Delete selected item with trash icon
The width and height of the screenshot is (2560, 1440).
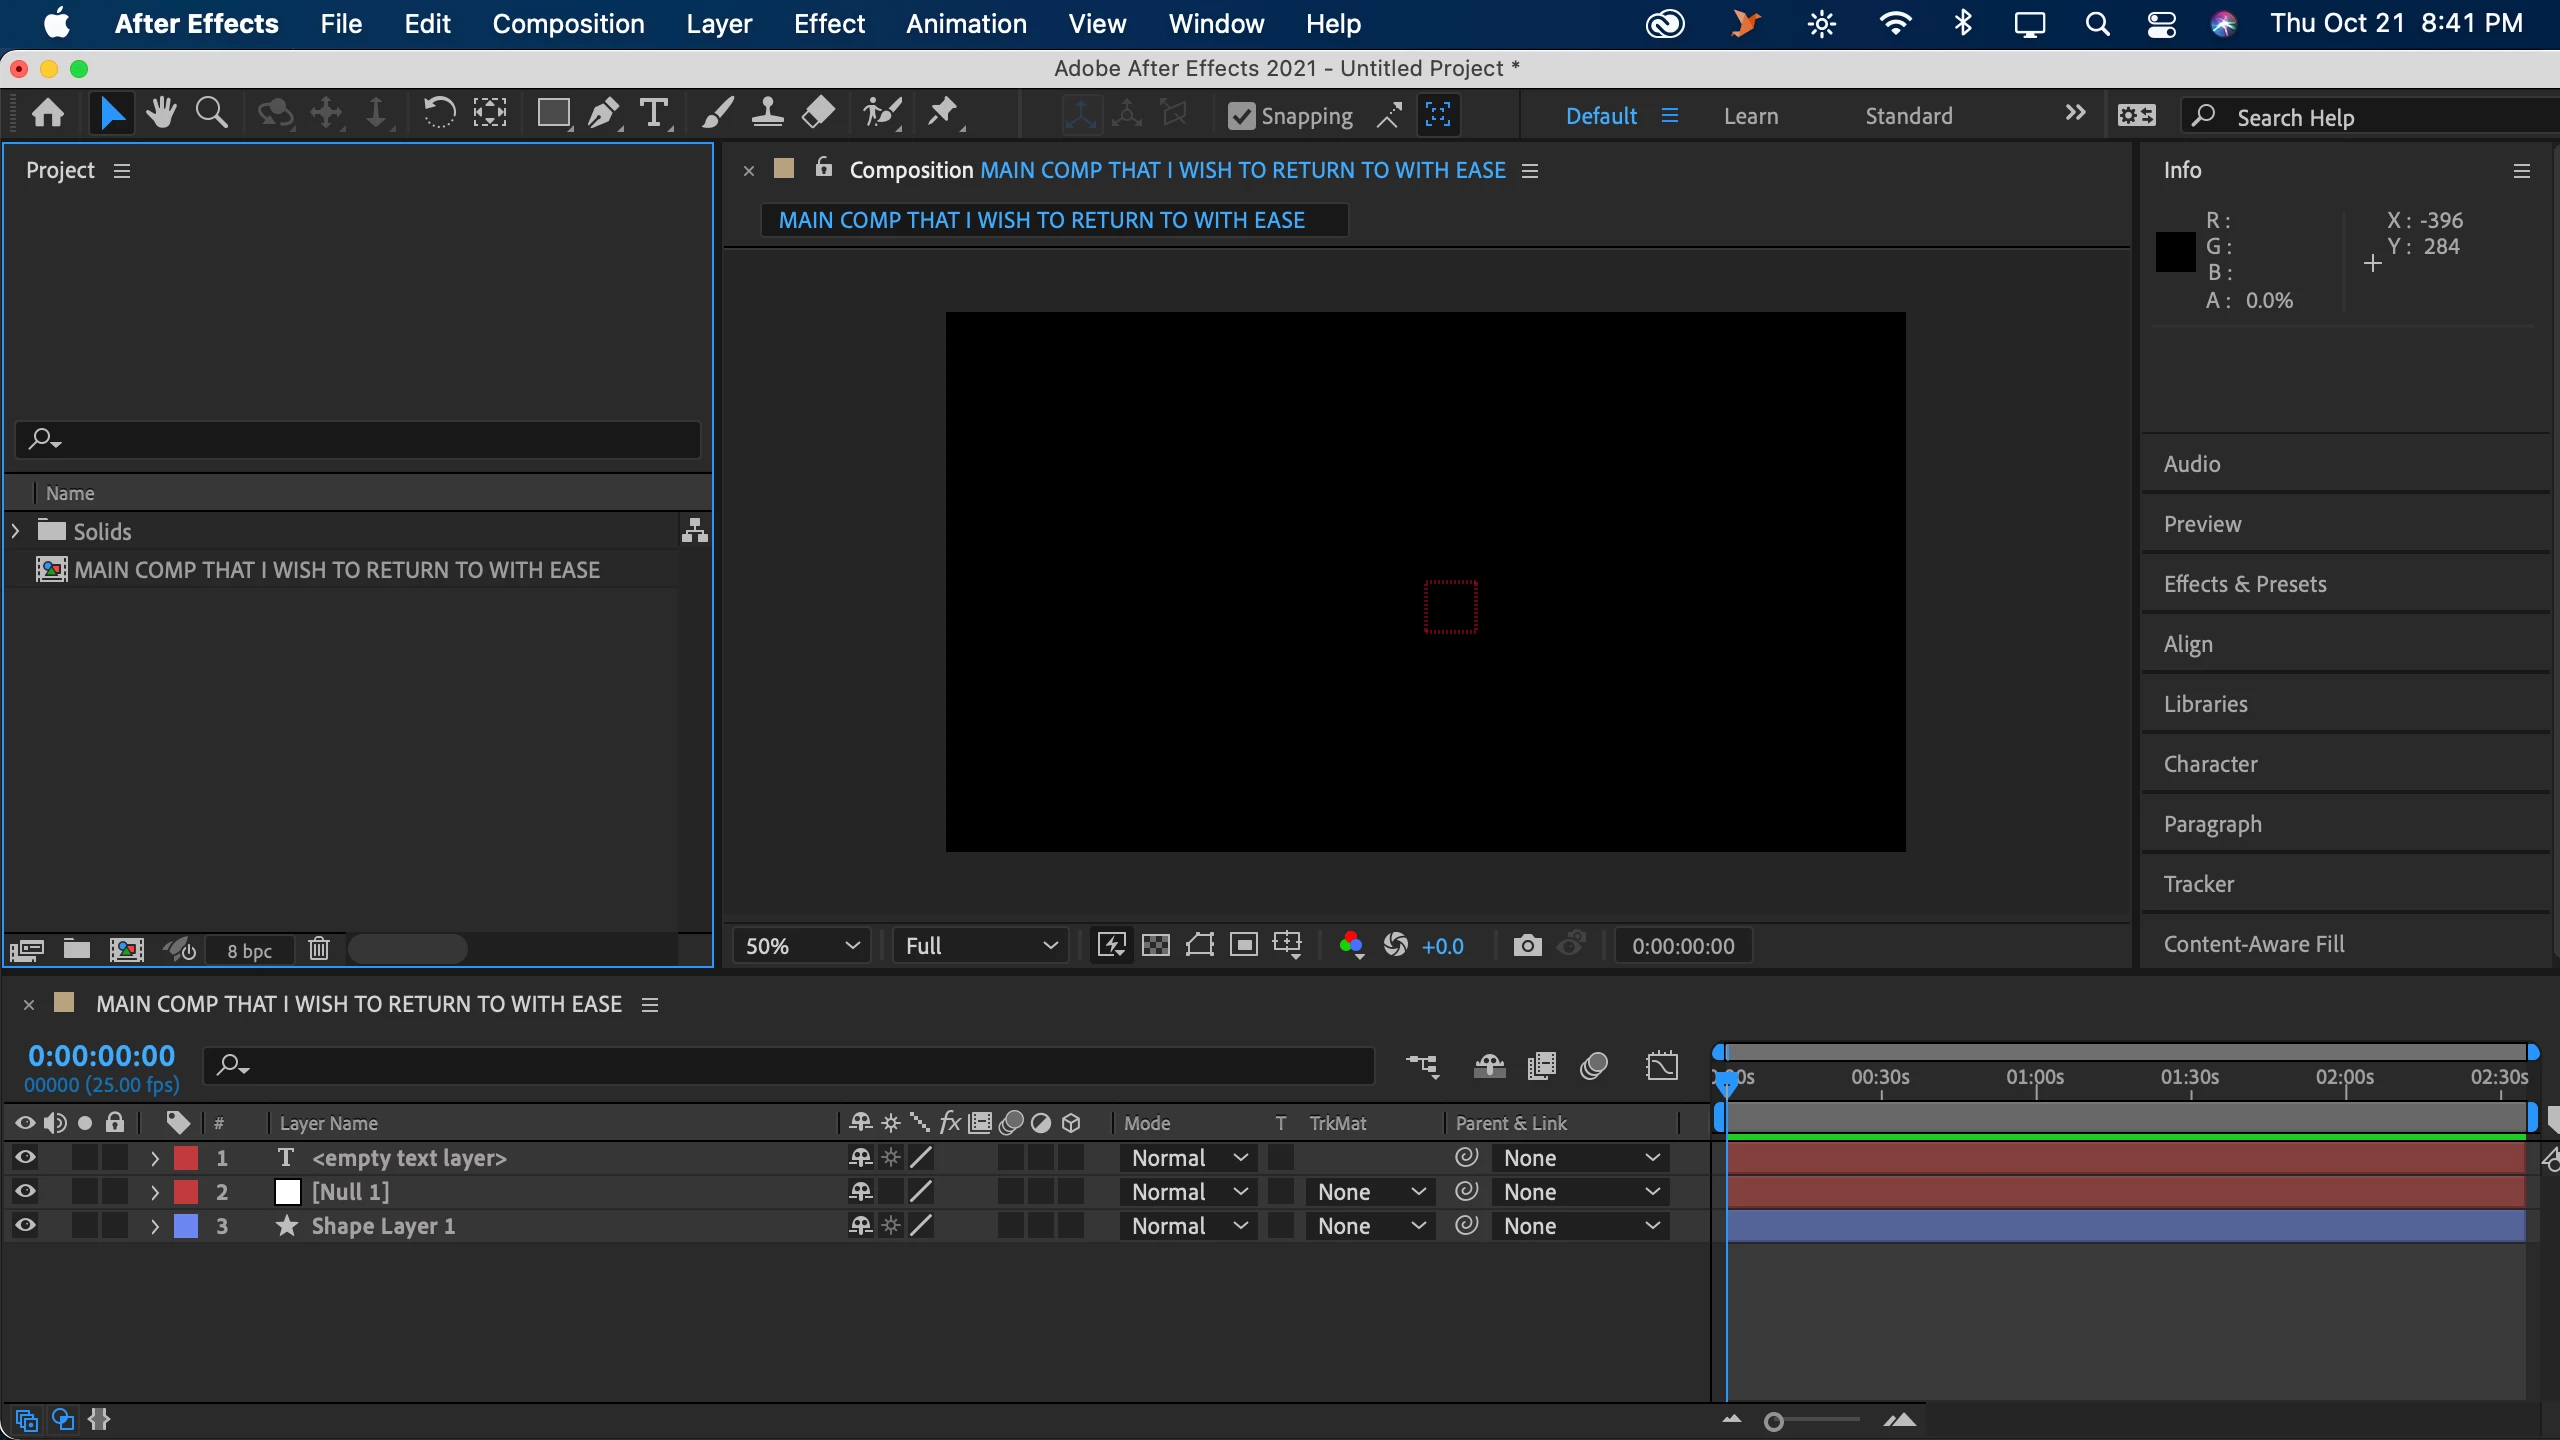319,949
